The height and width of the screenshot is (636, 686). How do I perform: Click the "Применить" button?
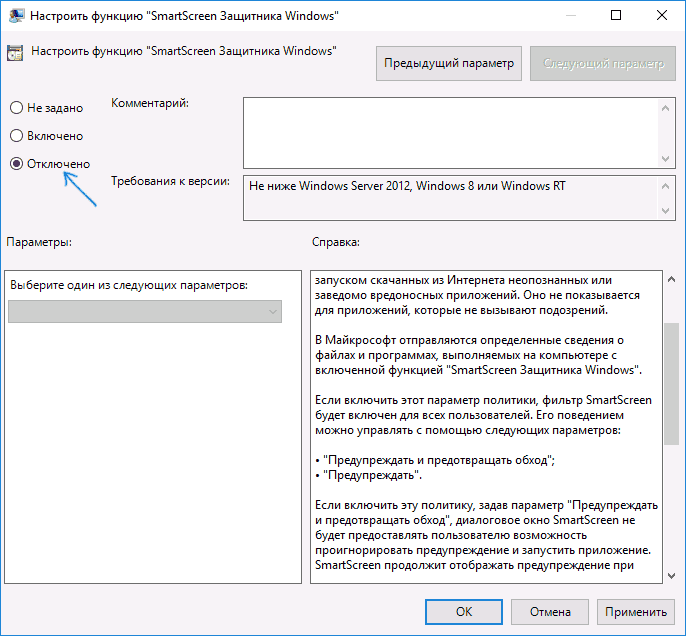(636, 612)
